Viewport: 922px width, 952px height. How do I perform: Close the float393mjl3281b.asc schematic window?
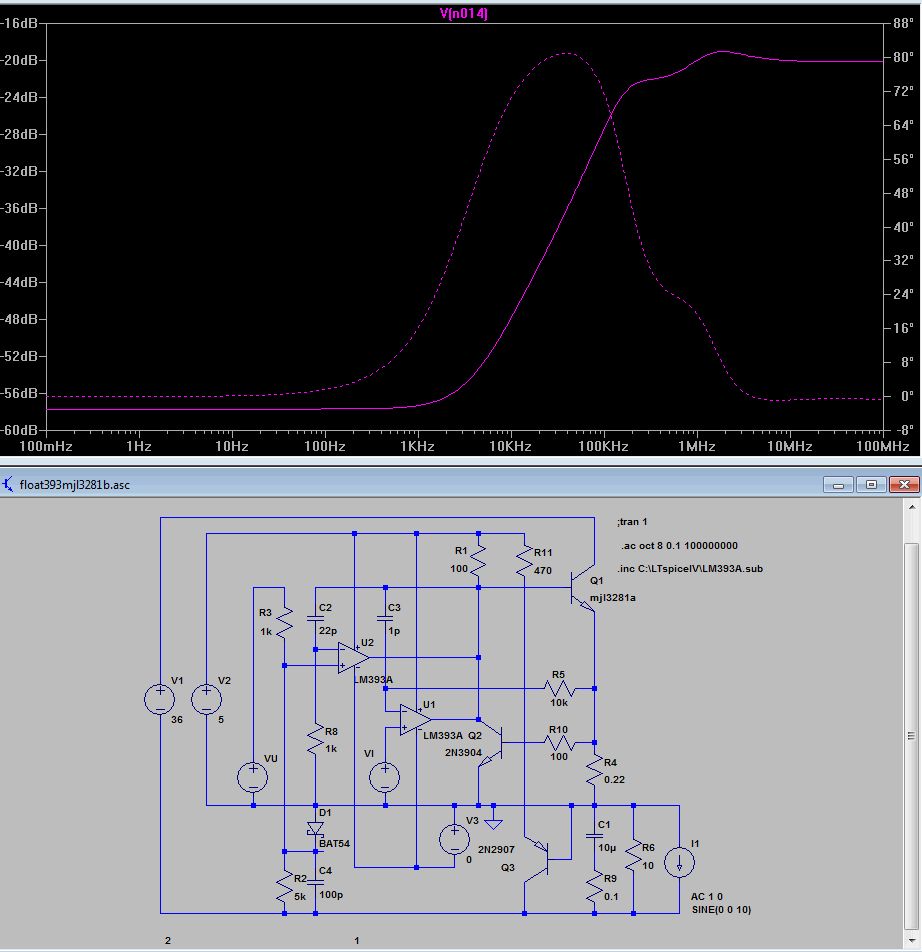(x=901, y=485)
